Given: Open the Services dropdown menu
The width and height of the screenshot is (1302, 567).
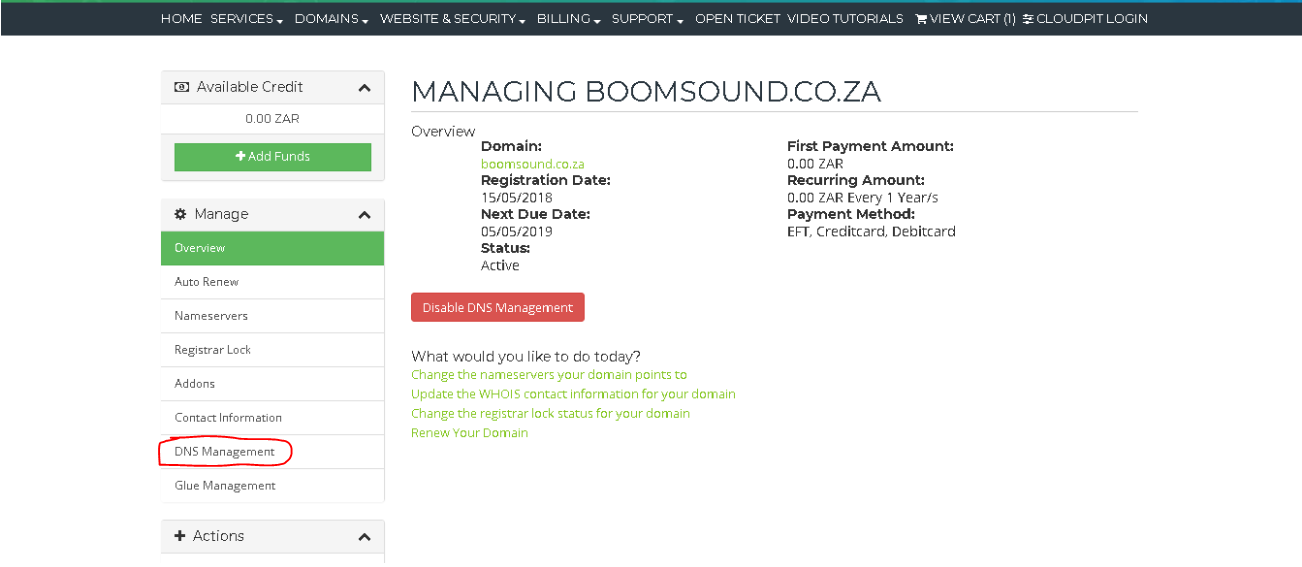Looking at the screenshot, I should pos(247,19).
